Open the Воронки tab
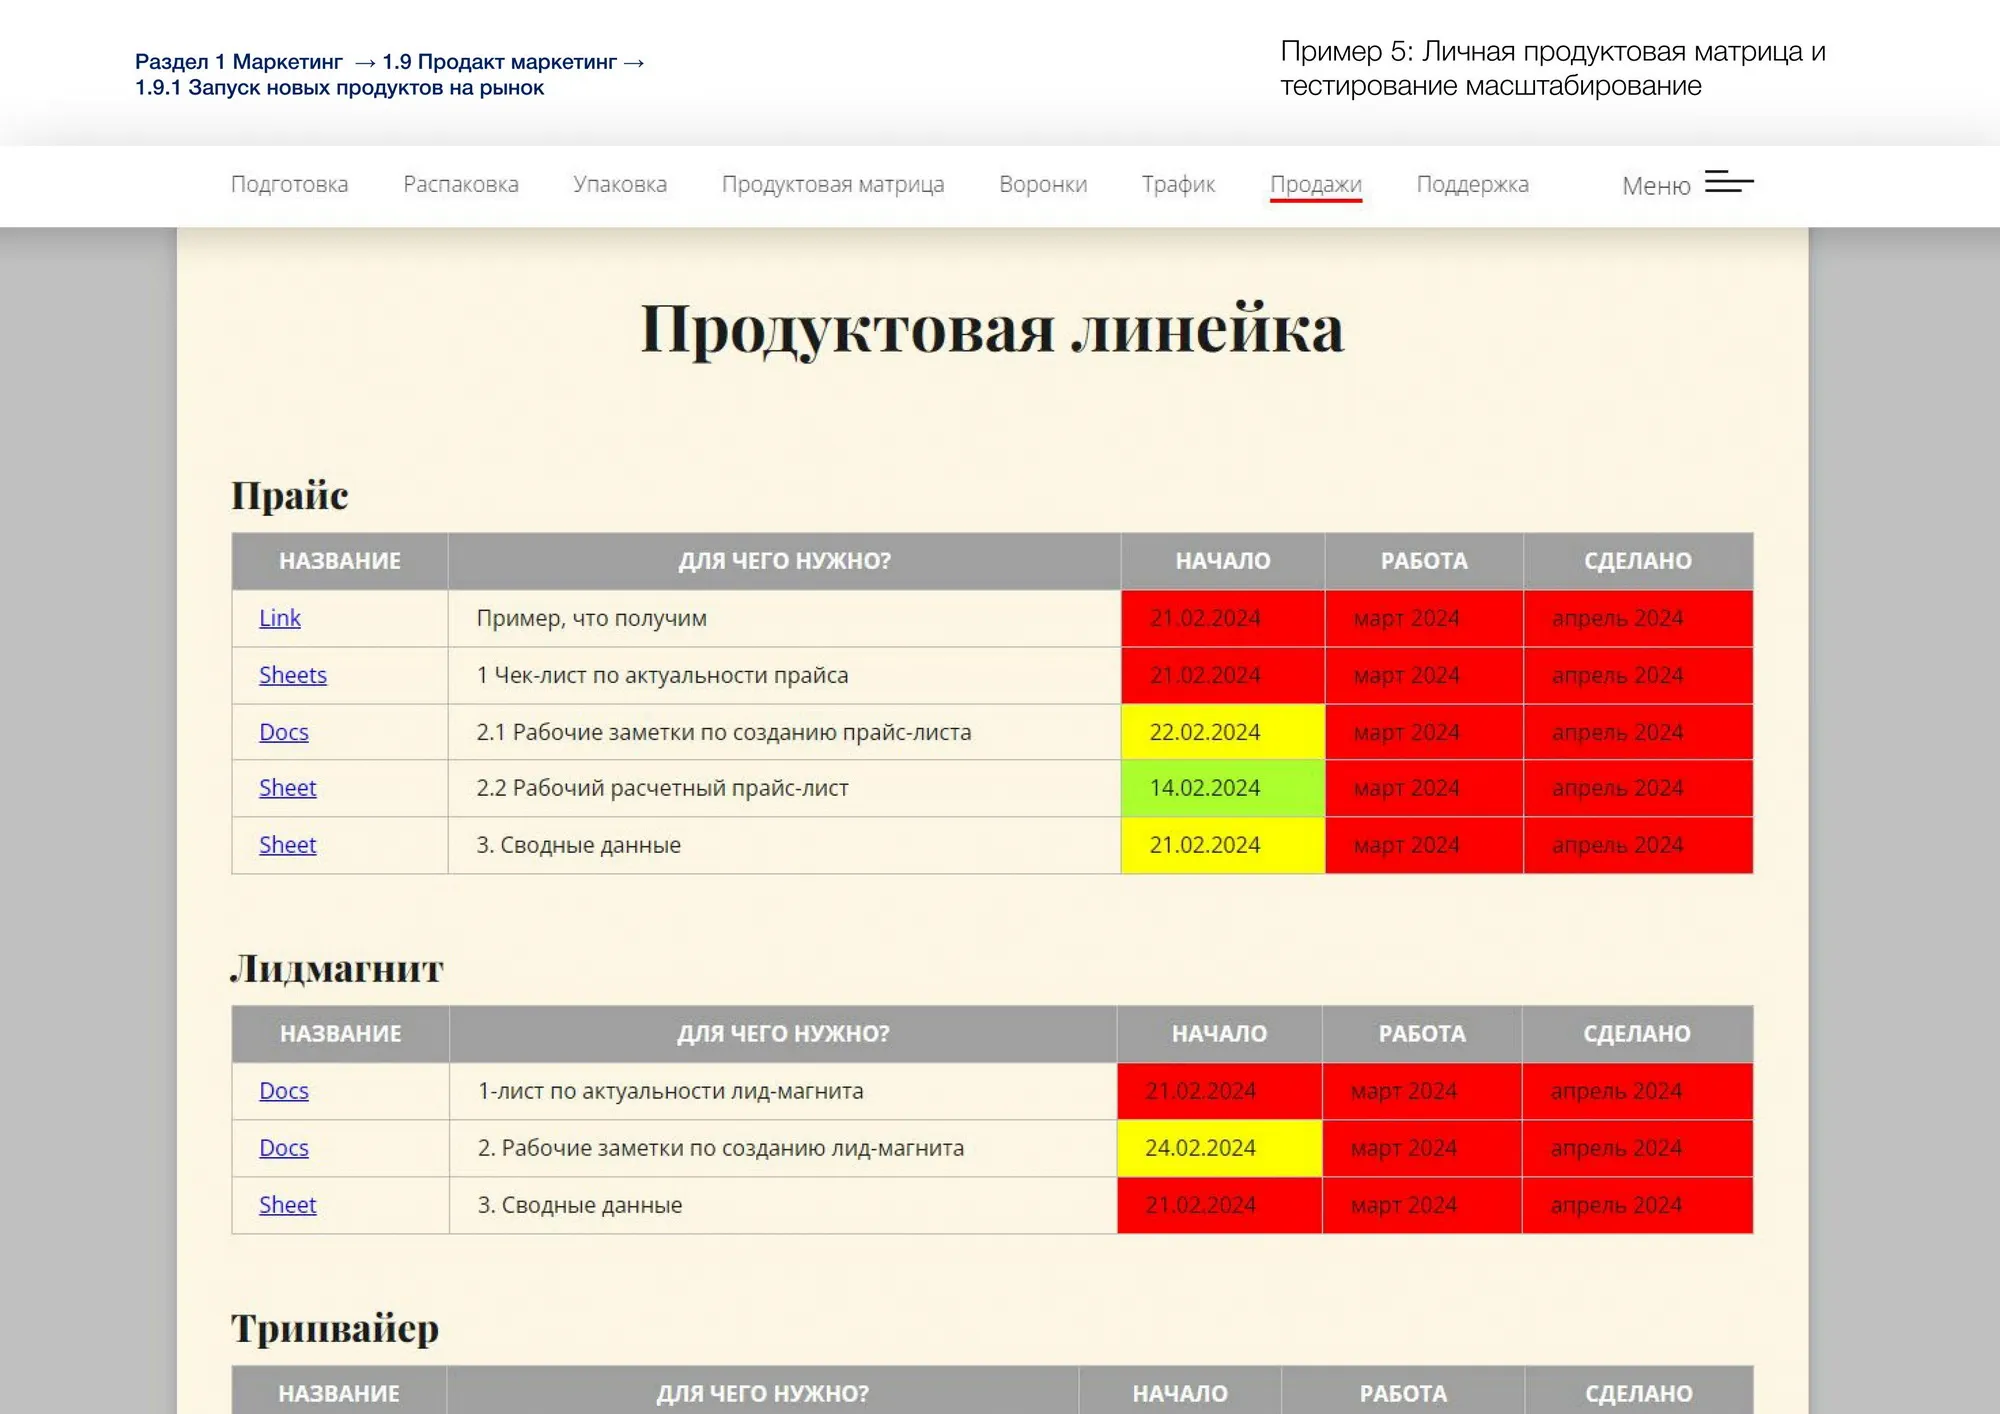The image size is (2000, 1414). [1043, 184]
